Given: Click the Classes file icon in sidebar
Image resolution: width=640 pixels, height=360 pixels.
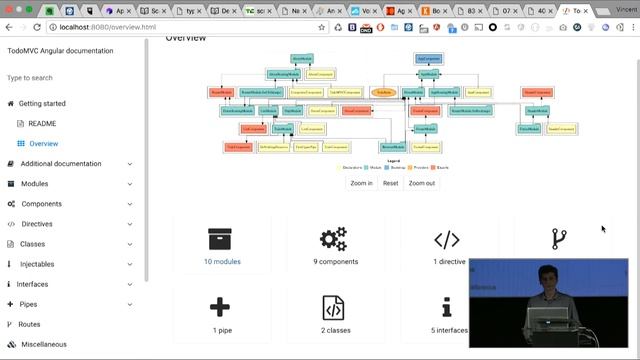Looking at the screenshot, I should tap(11, 244).
